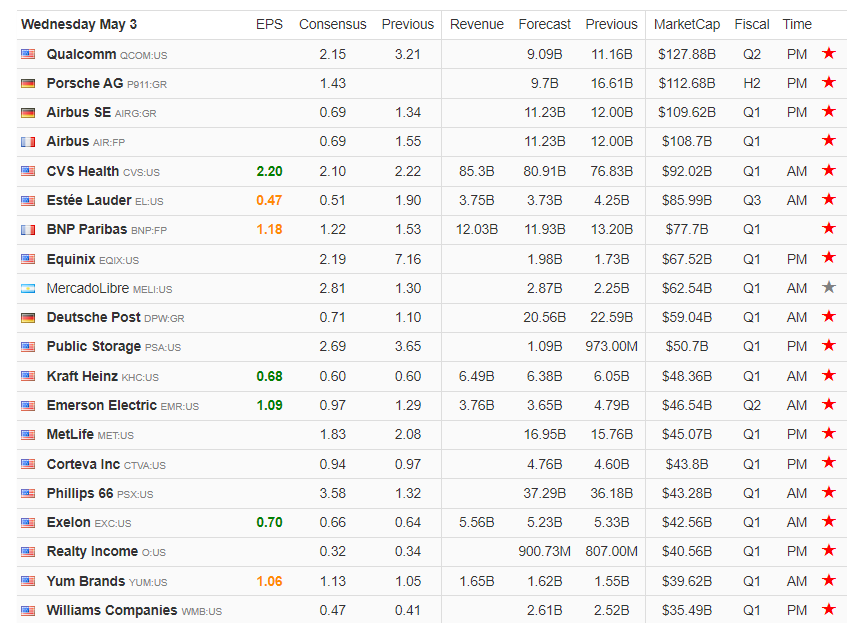Open the Kraft Heinz company link
Viewport: 847px width, 623px height.
[x=82, y=376]
